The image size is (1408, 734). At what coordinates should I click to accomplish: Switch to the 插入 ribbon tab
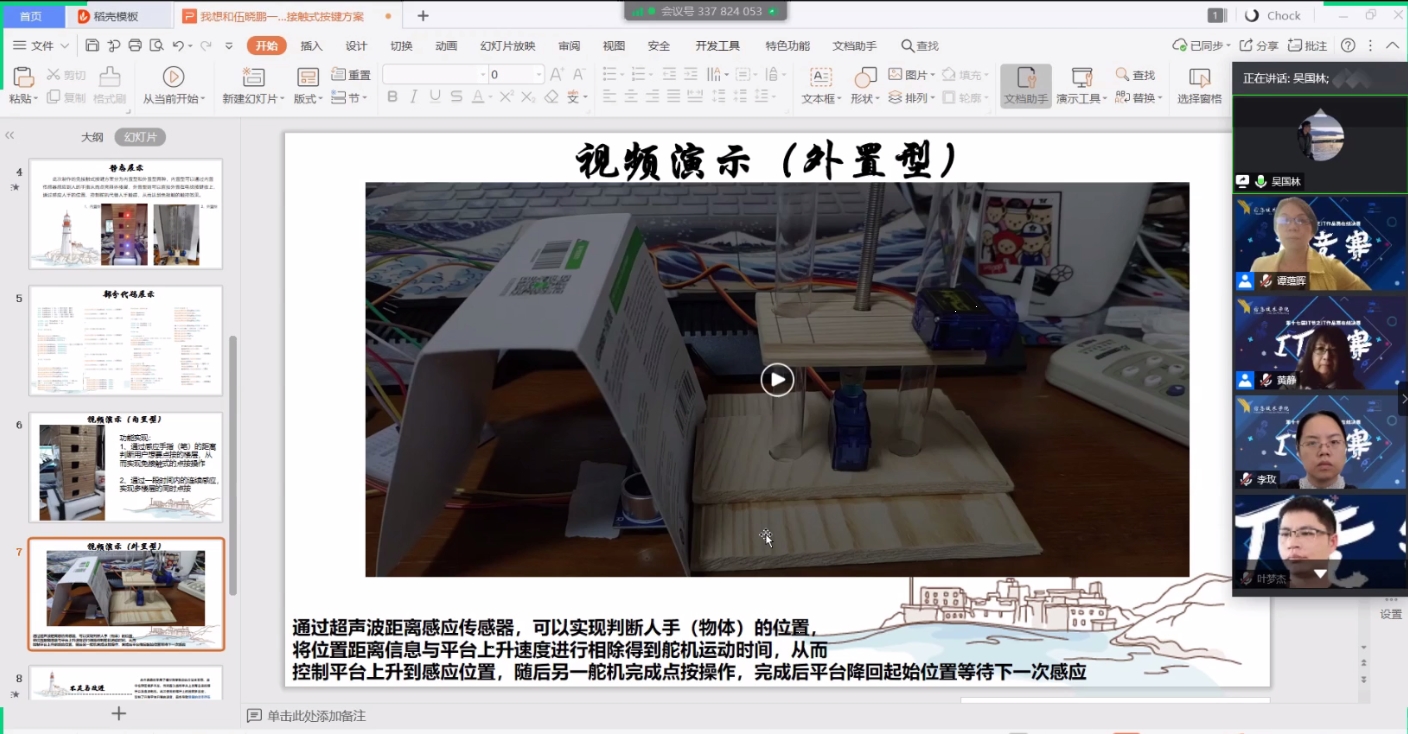point(312,45)
